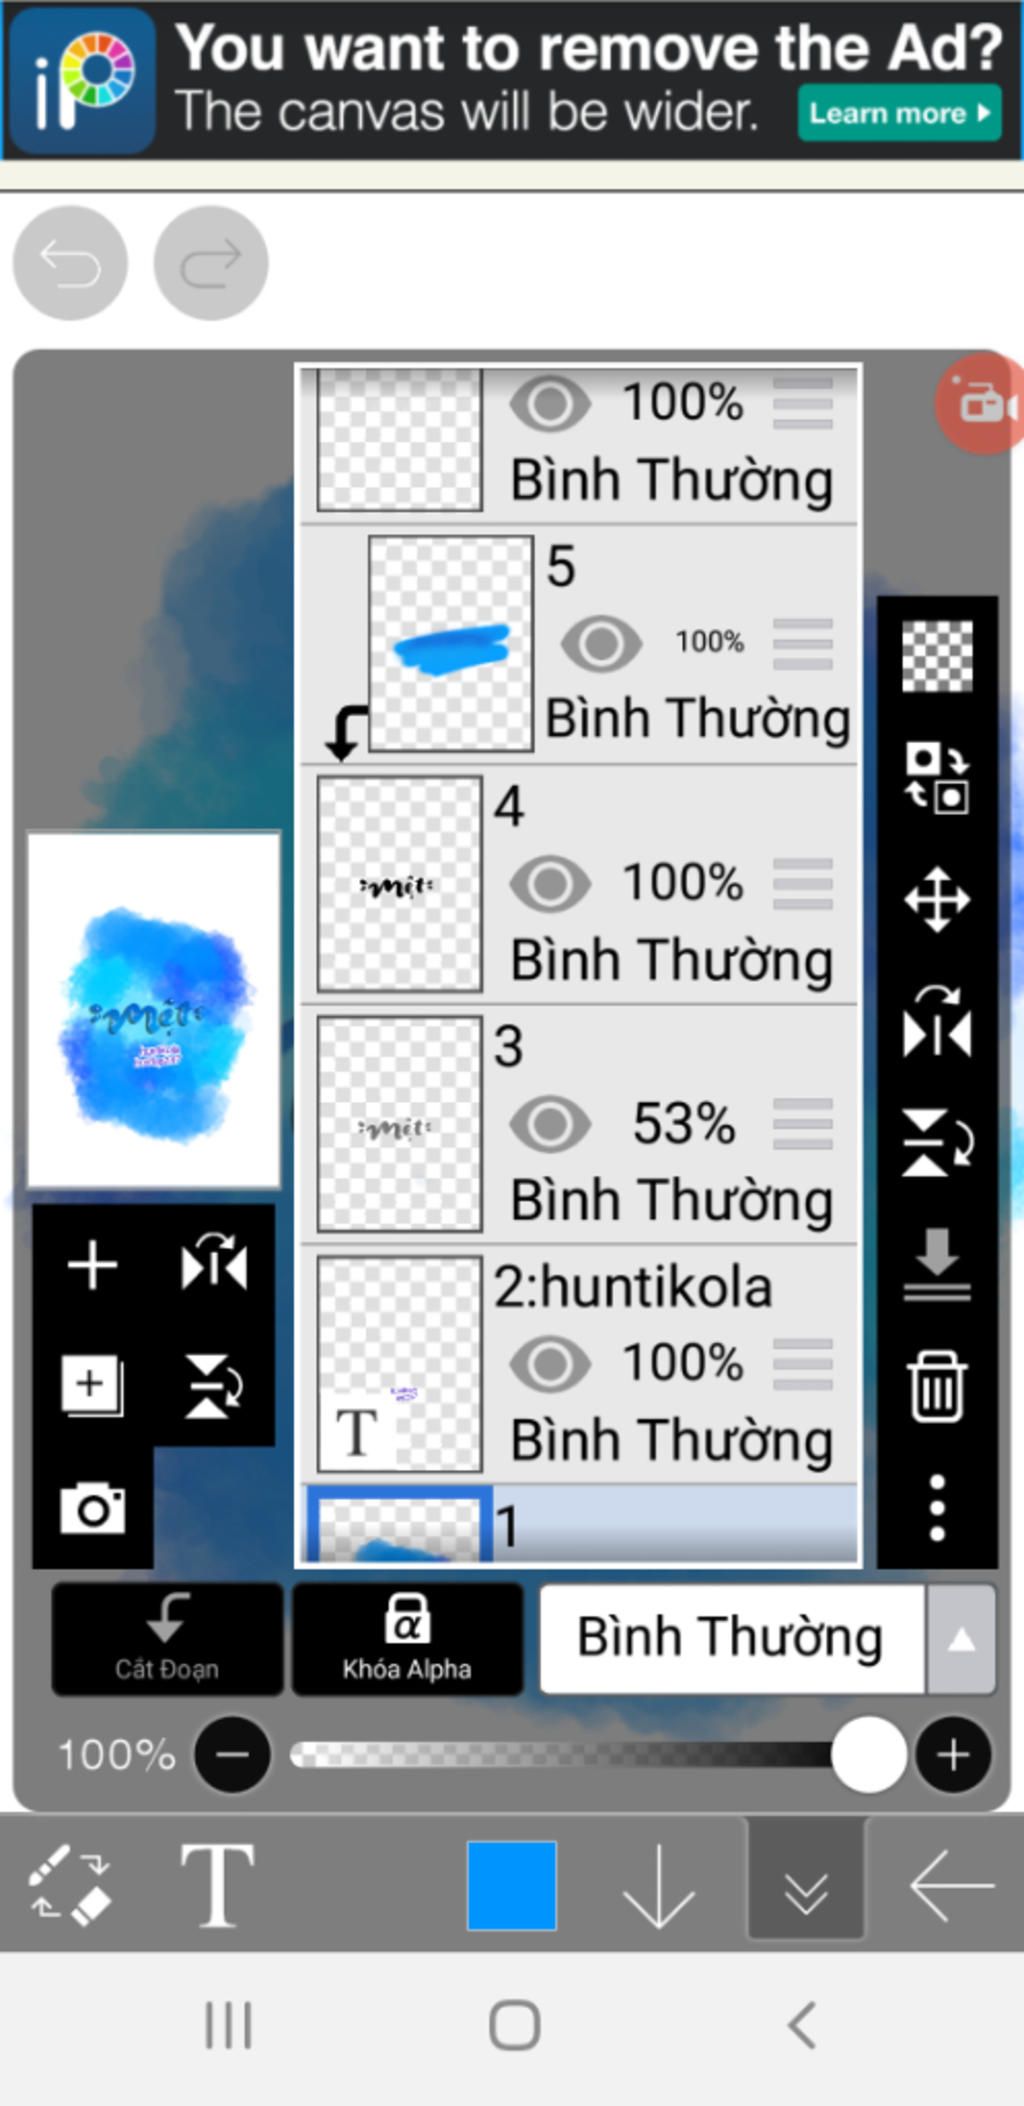This screenshot has height=2106, width=1024.
Task: Add a new layer with plus icon
Action: pyautogui.click(x=92, y=1265)
